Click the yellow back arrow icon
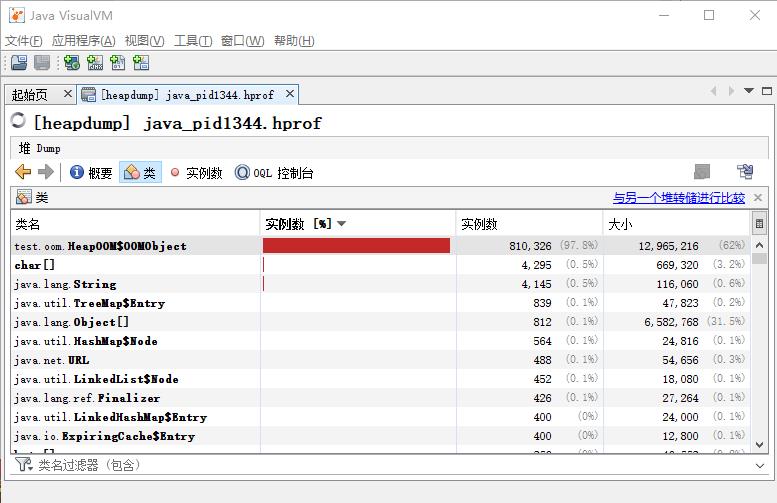Image resolution: width=777 pixels, height=503 pixels. click(x=23, y=172)
